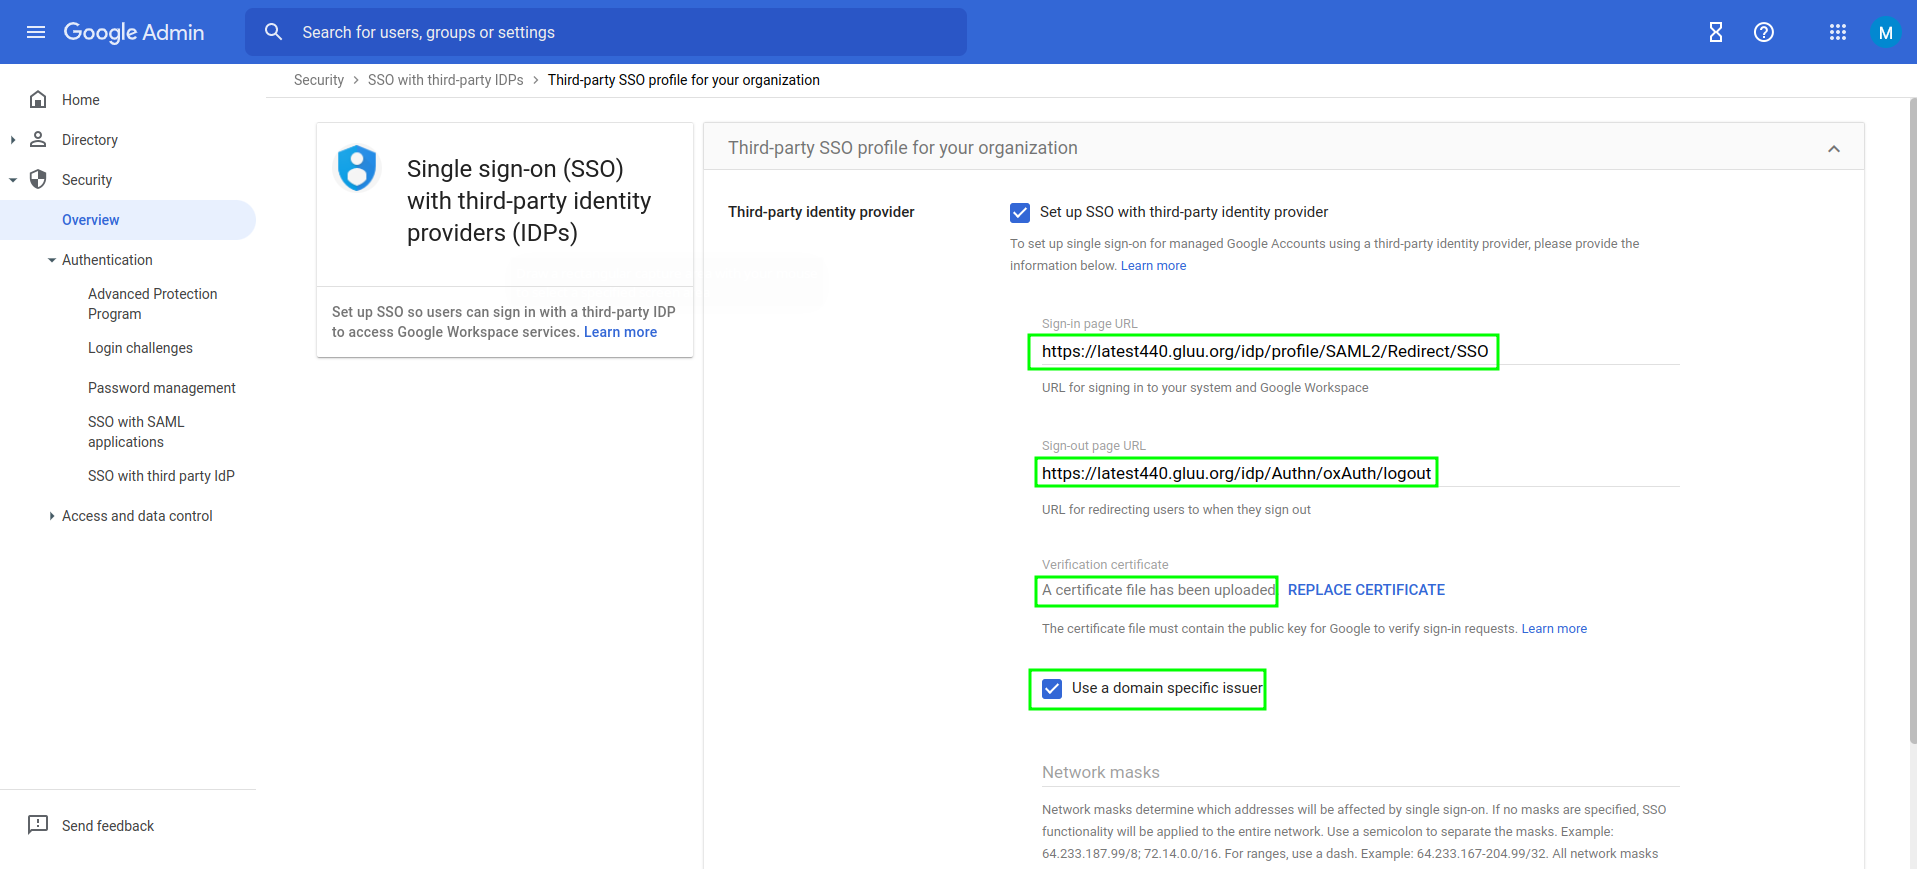Toggle Use a domain specific issuer checkbox
1917x869 pixels.
point(1052,689)
